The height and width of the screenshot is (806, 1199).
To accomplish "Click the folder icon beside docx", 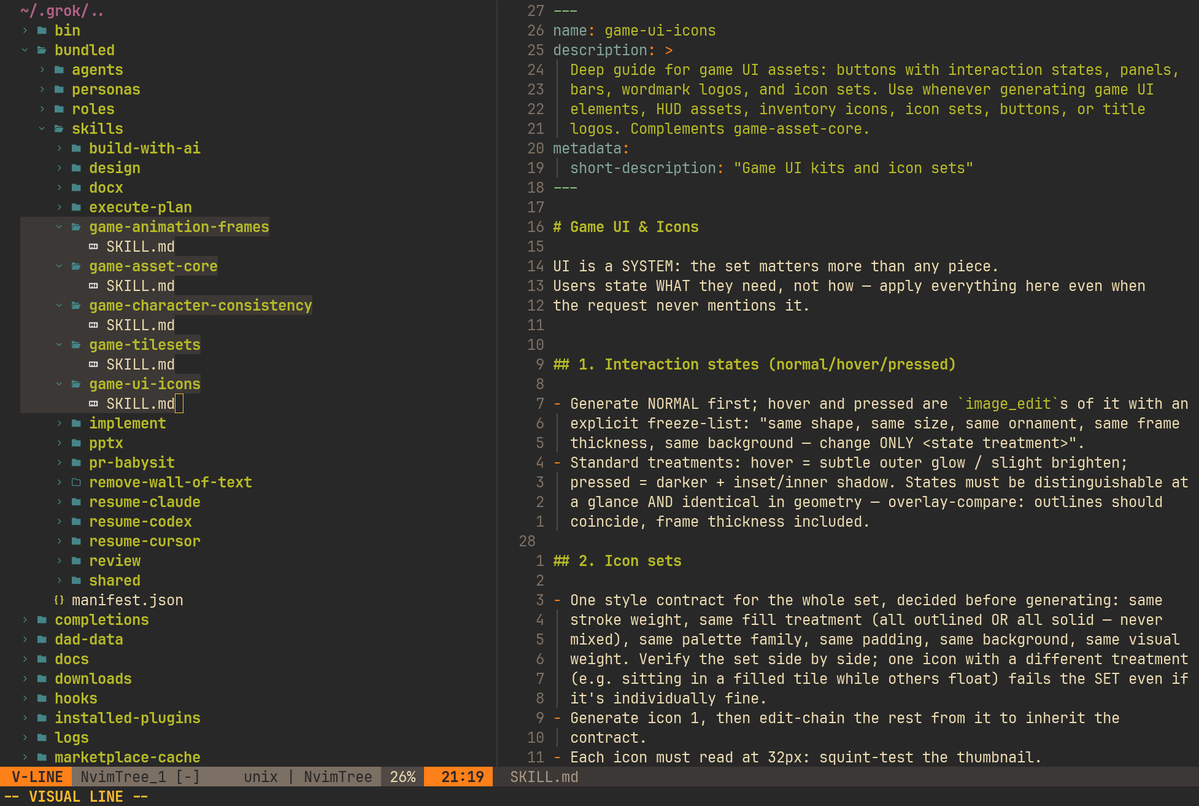I will pyautogui.click(x=76, y=188).
